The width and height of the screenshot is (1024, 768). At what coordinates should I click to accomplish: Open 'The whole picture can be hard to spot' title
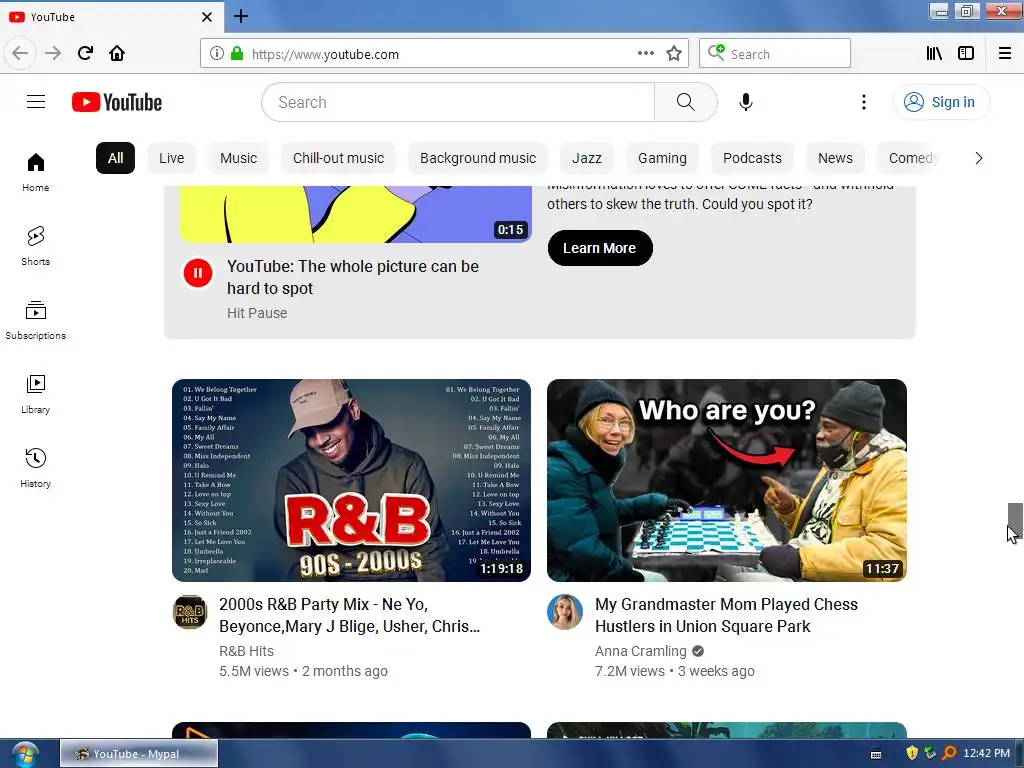(x=353, y=278)
